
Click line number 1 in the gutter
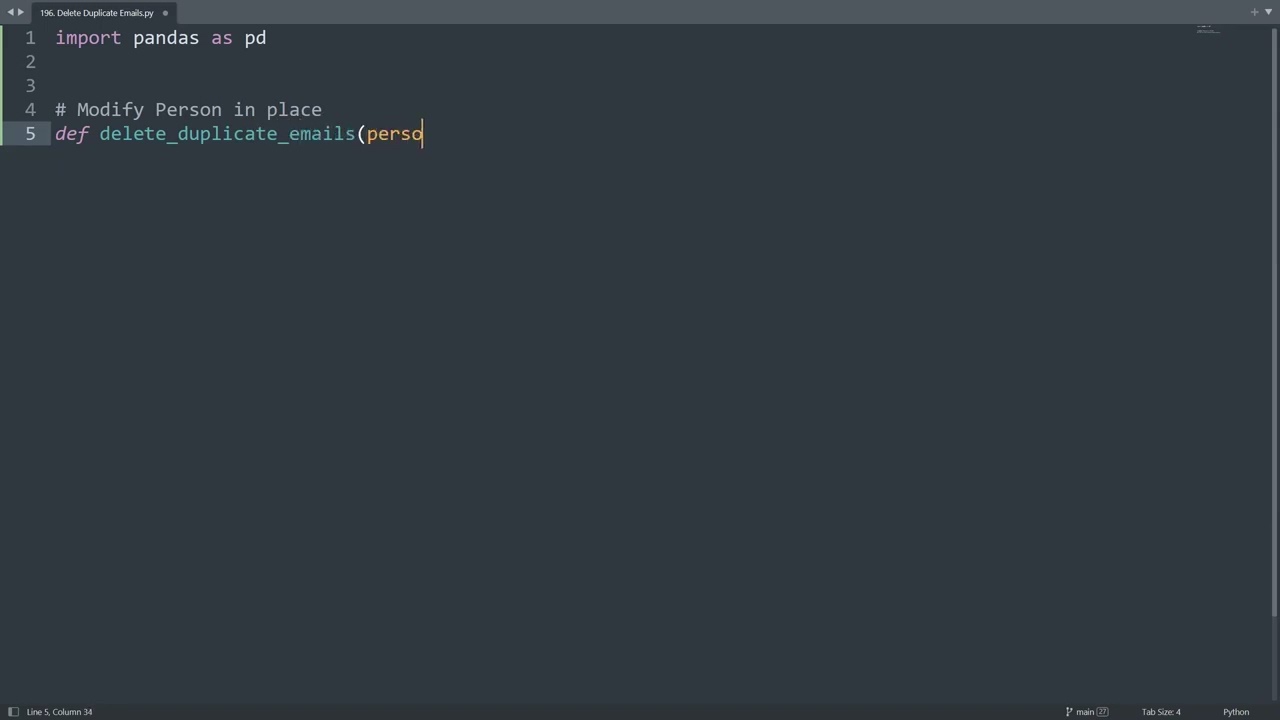coord(30,38)
